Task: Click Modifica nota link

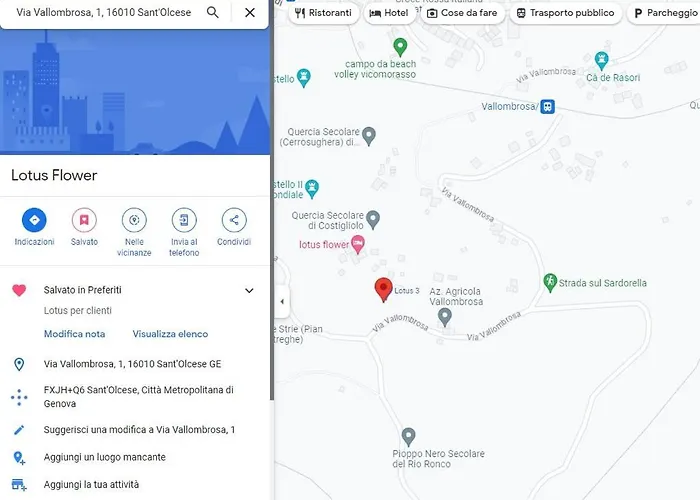Action: (74, 334)
